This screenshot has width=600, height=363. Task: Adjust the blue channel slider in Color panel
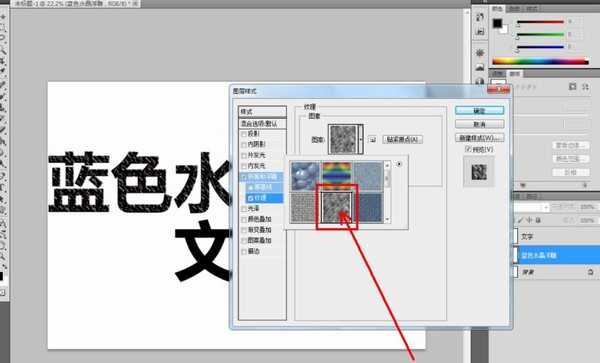point(540,47)
